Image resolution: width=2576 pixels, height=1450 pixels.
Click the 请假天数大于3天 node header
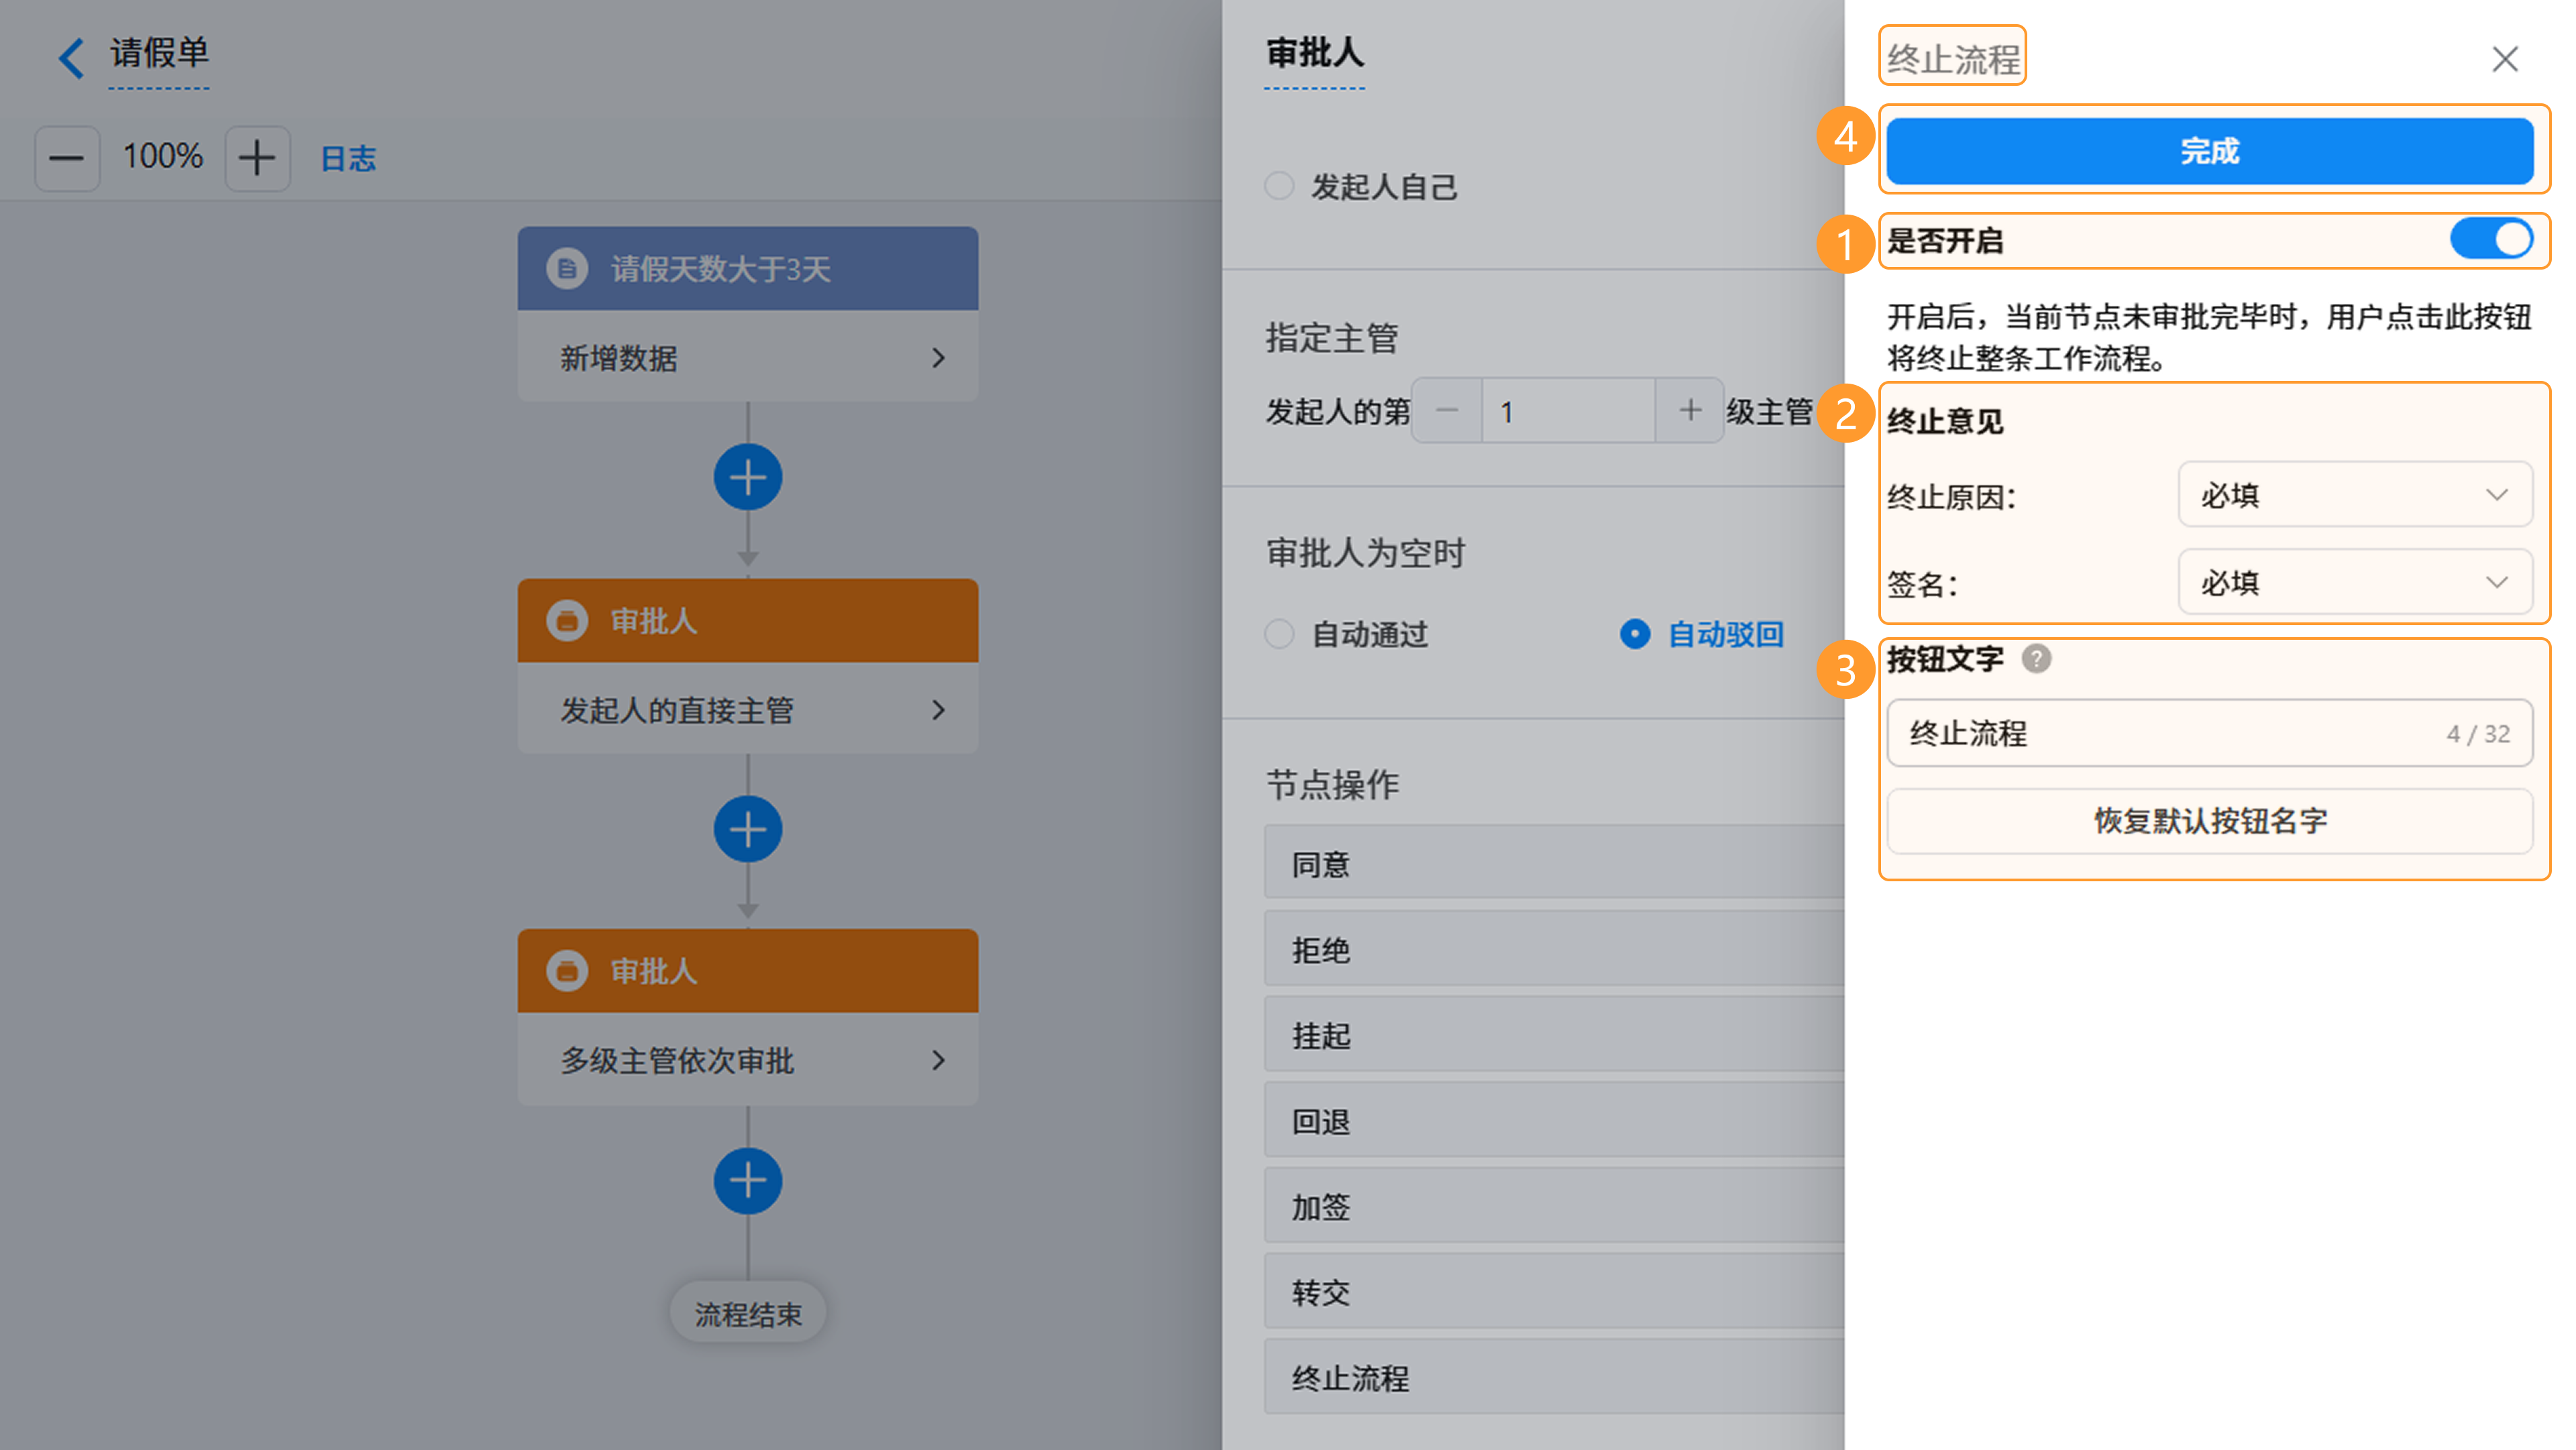(748, 268)
